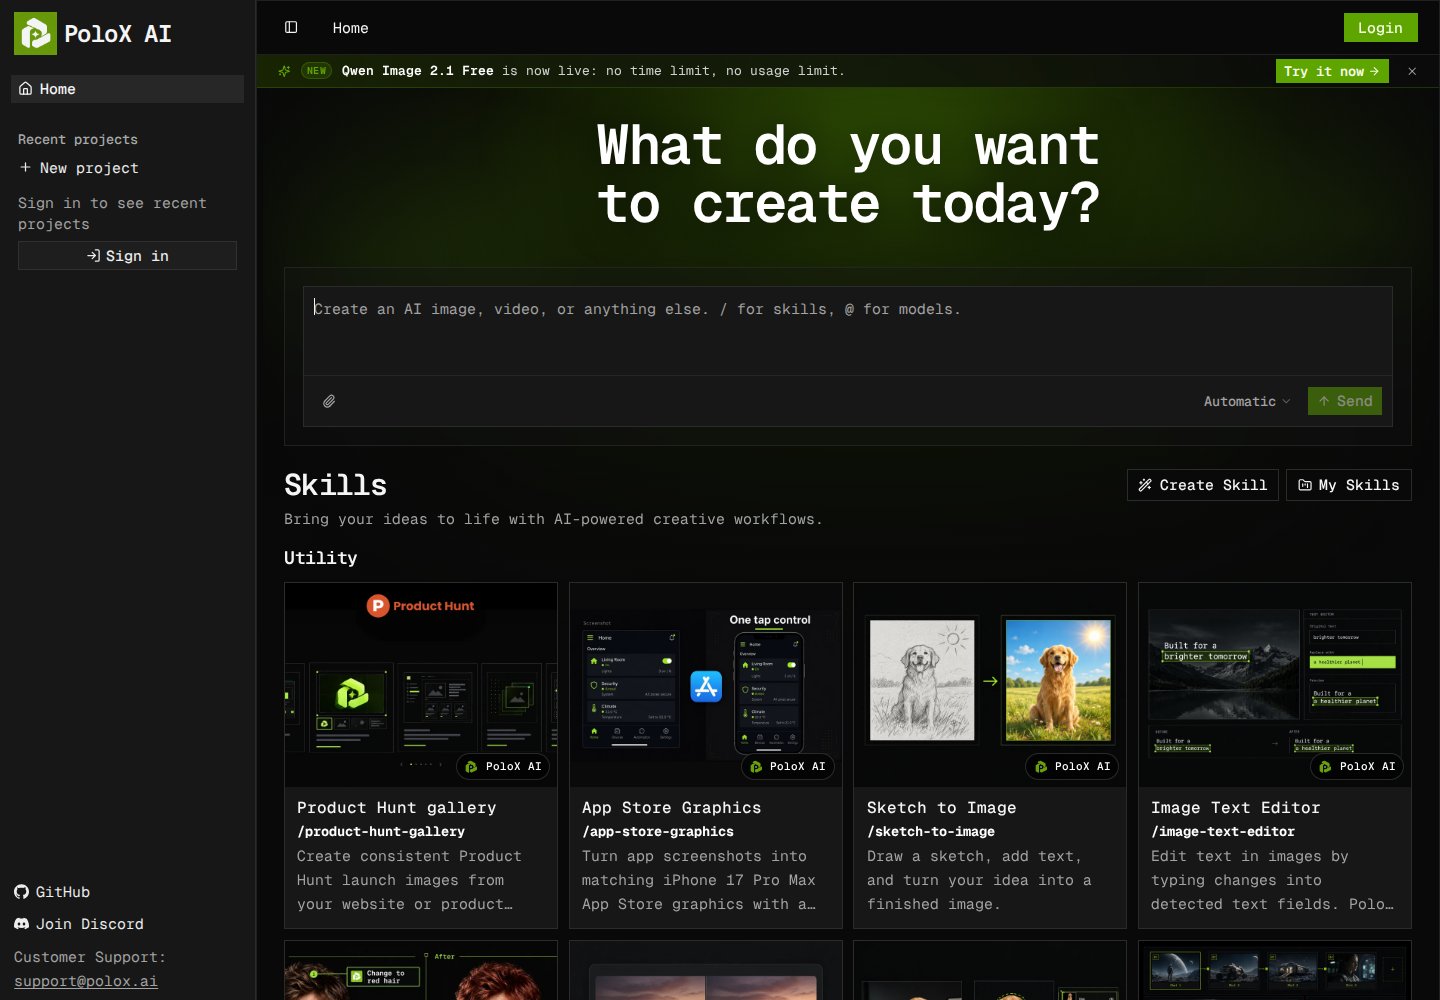
Task: Click the /app-store-graphics command text
Action: 658,832
